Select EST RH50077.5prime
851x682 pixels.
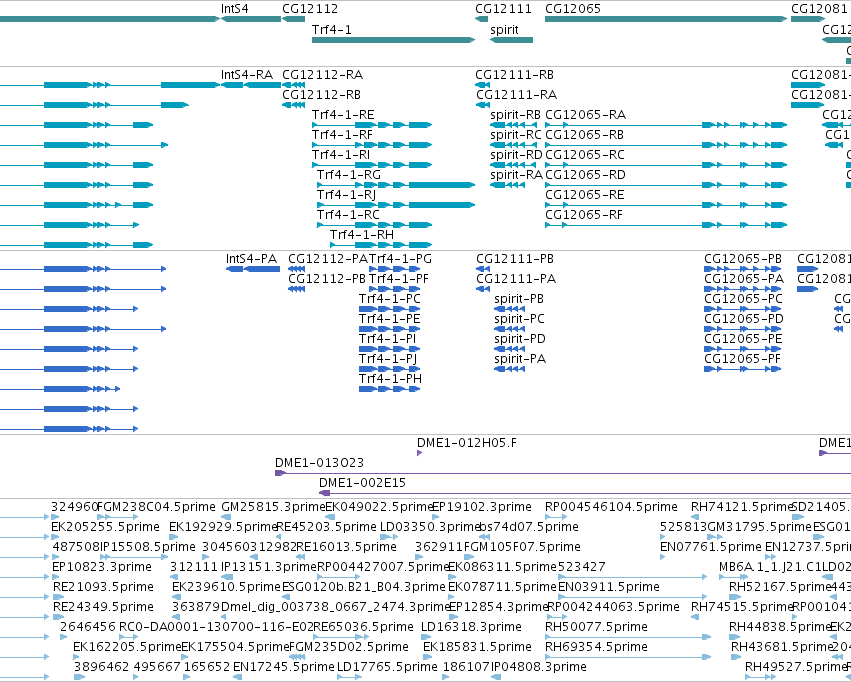pyautogui.click(x=628, y=637)
